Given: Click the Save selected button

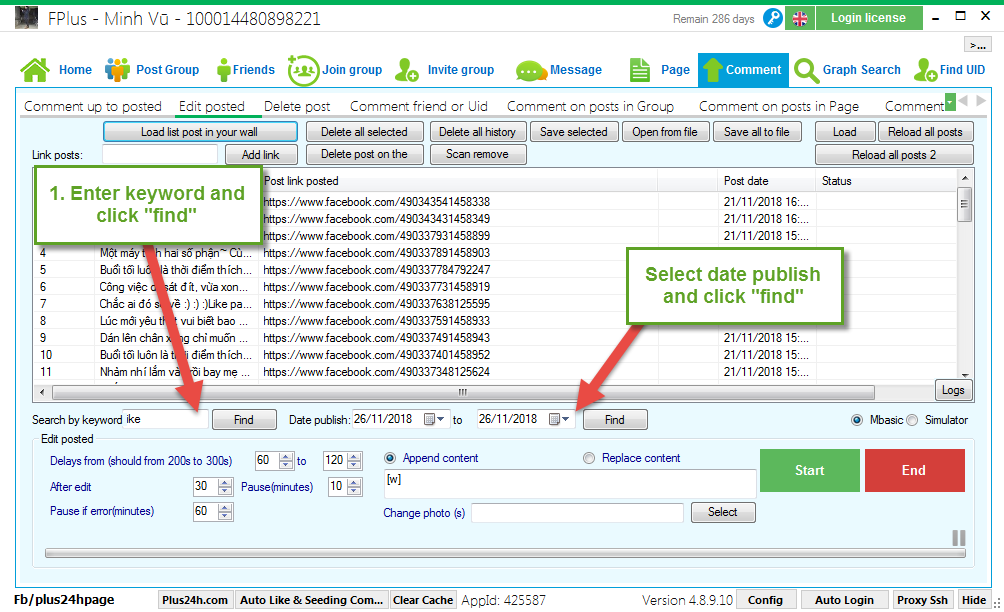Looking at the screenshot, I should [574, 132].
